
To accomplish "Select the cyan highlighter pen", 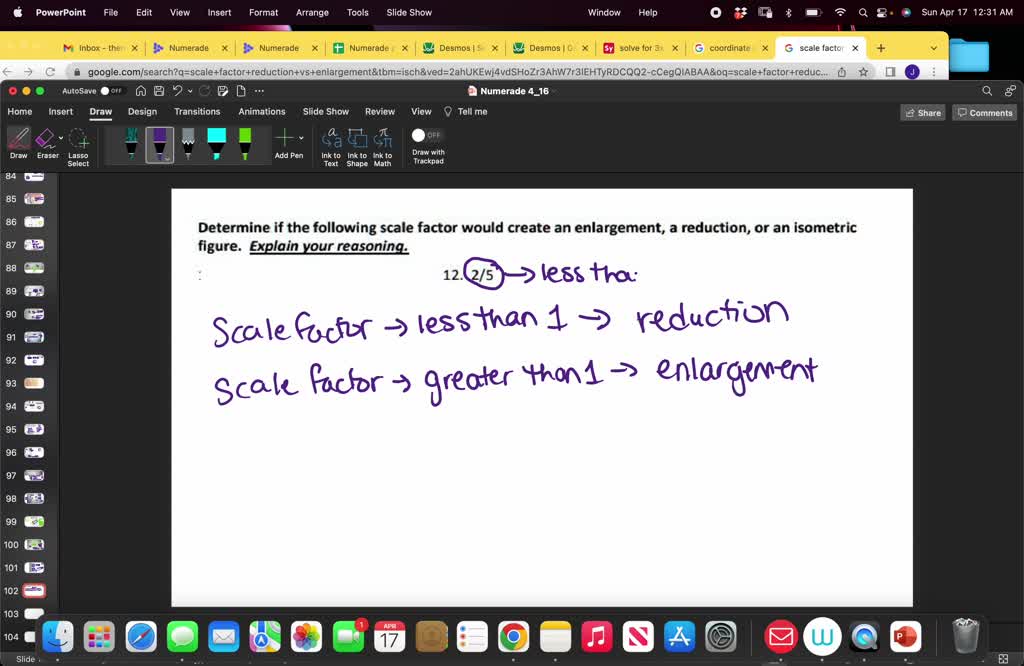I will (x=216, y=143).
